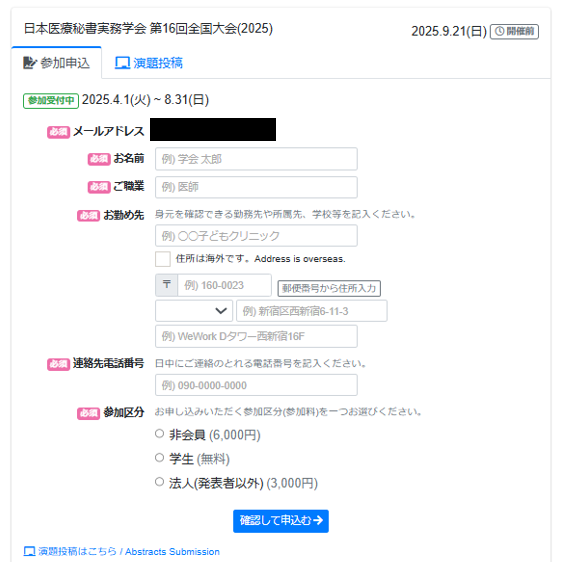Image resolution: width=569 pixels, height=562 pixels.
Task: Choose the 法人(発表者以外) (3,000円) radio option
Action: tap(159, 482)
